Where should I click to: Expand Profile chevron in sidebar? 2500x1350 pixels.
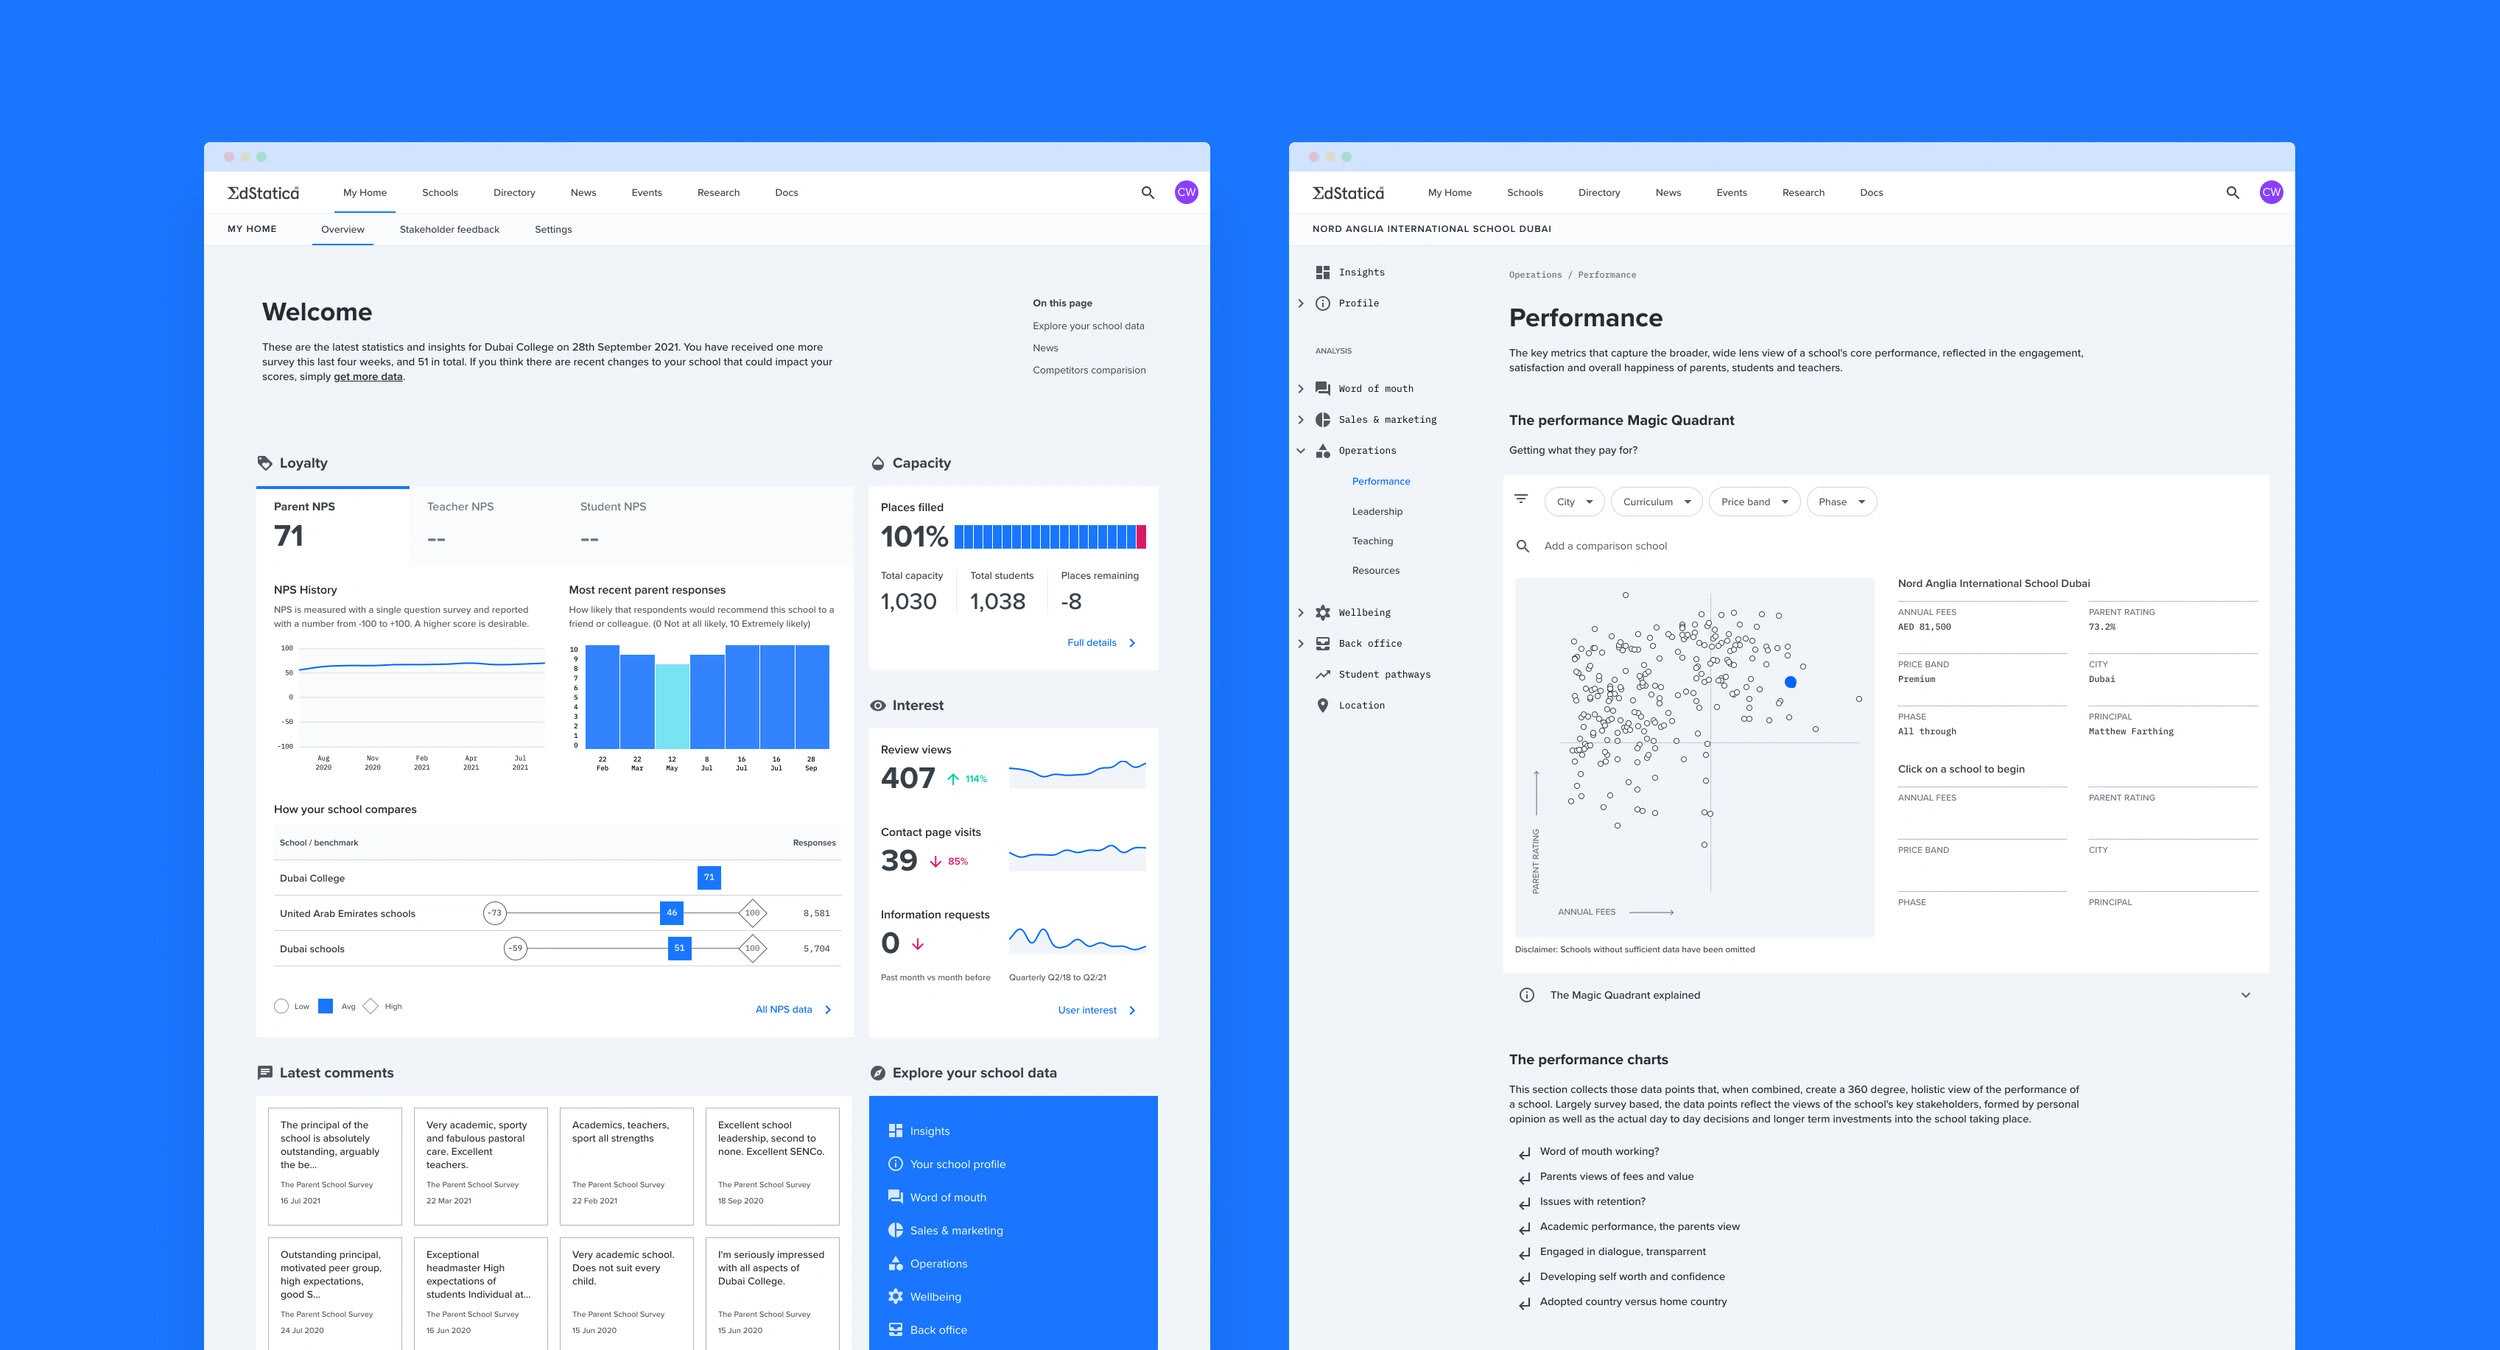[x=1301, y=303]
